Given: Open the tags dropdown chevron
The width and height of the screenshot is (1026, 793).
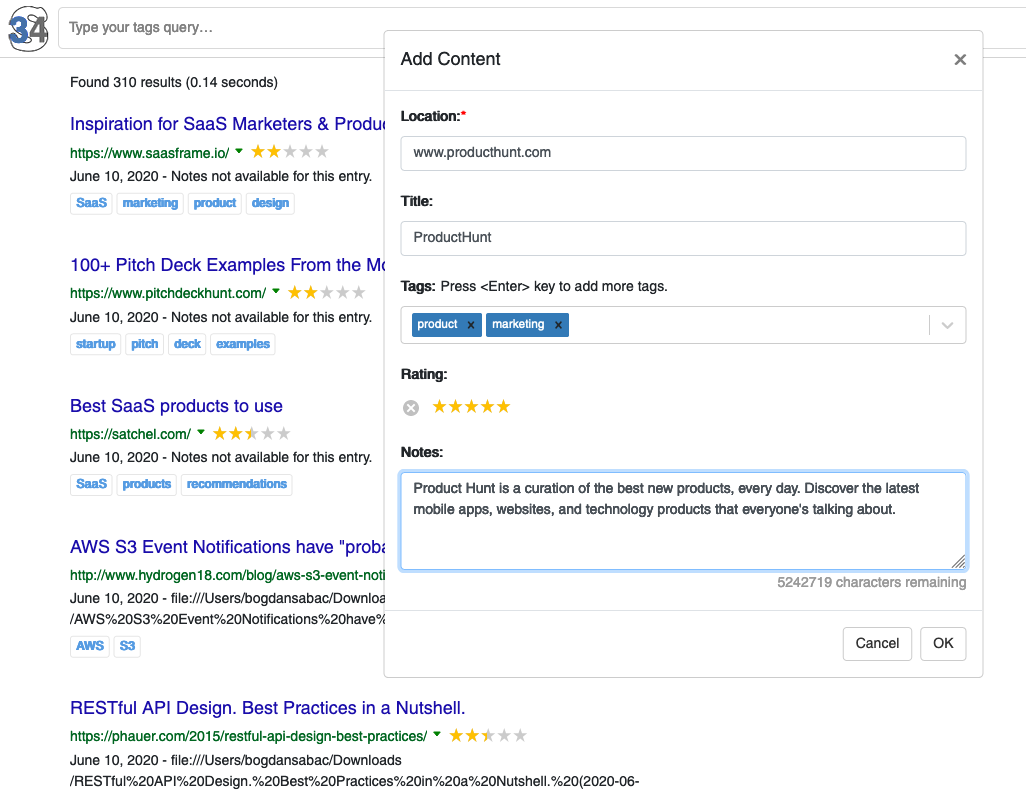Looking at the screenshot, I should (x=947, y=325).
